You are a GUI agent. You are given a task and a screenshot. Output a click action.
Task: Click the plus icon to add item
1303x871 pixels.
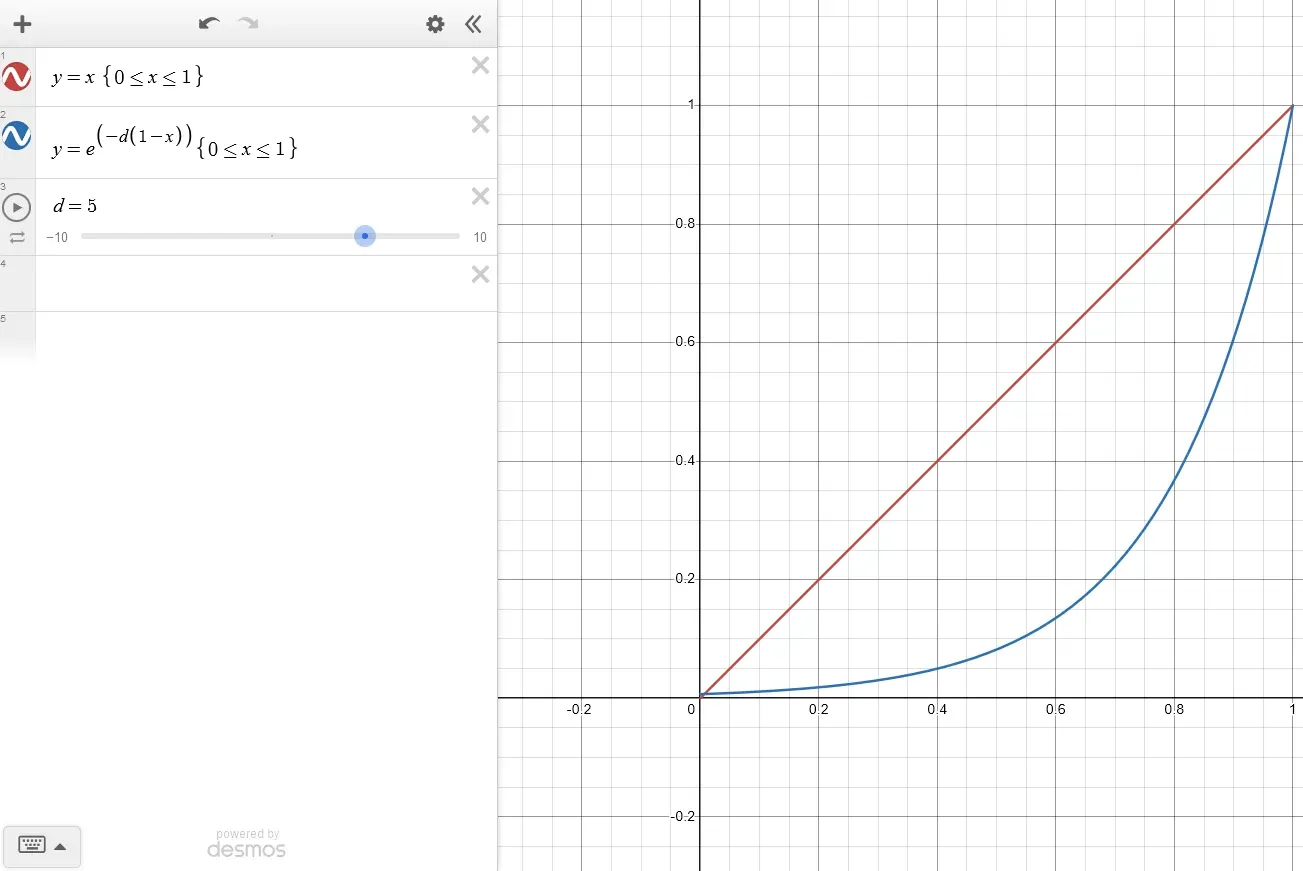click(x=22, y=24)
